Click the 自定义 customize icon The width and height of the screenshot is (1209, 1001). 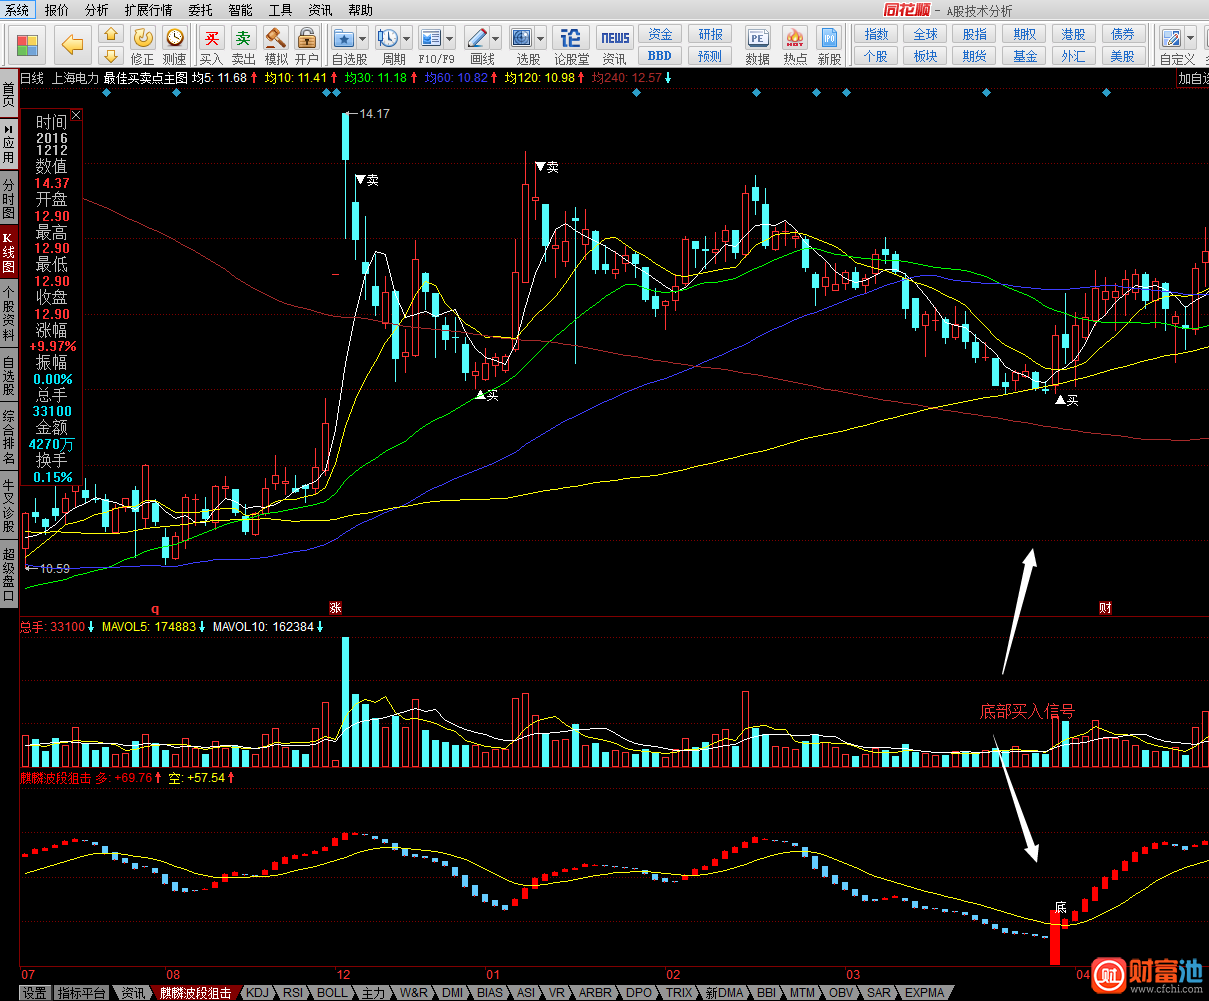1171,38
